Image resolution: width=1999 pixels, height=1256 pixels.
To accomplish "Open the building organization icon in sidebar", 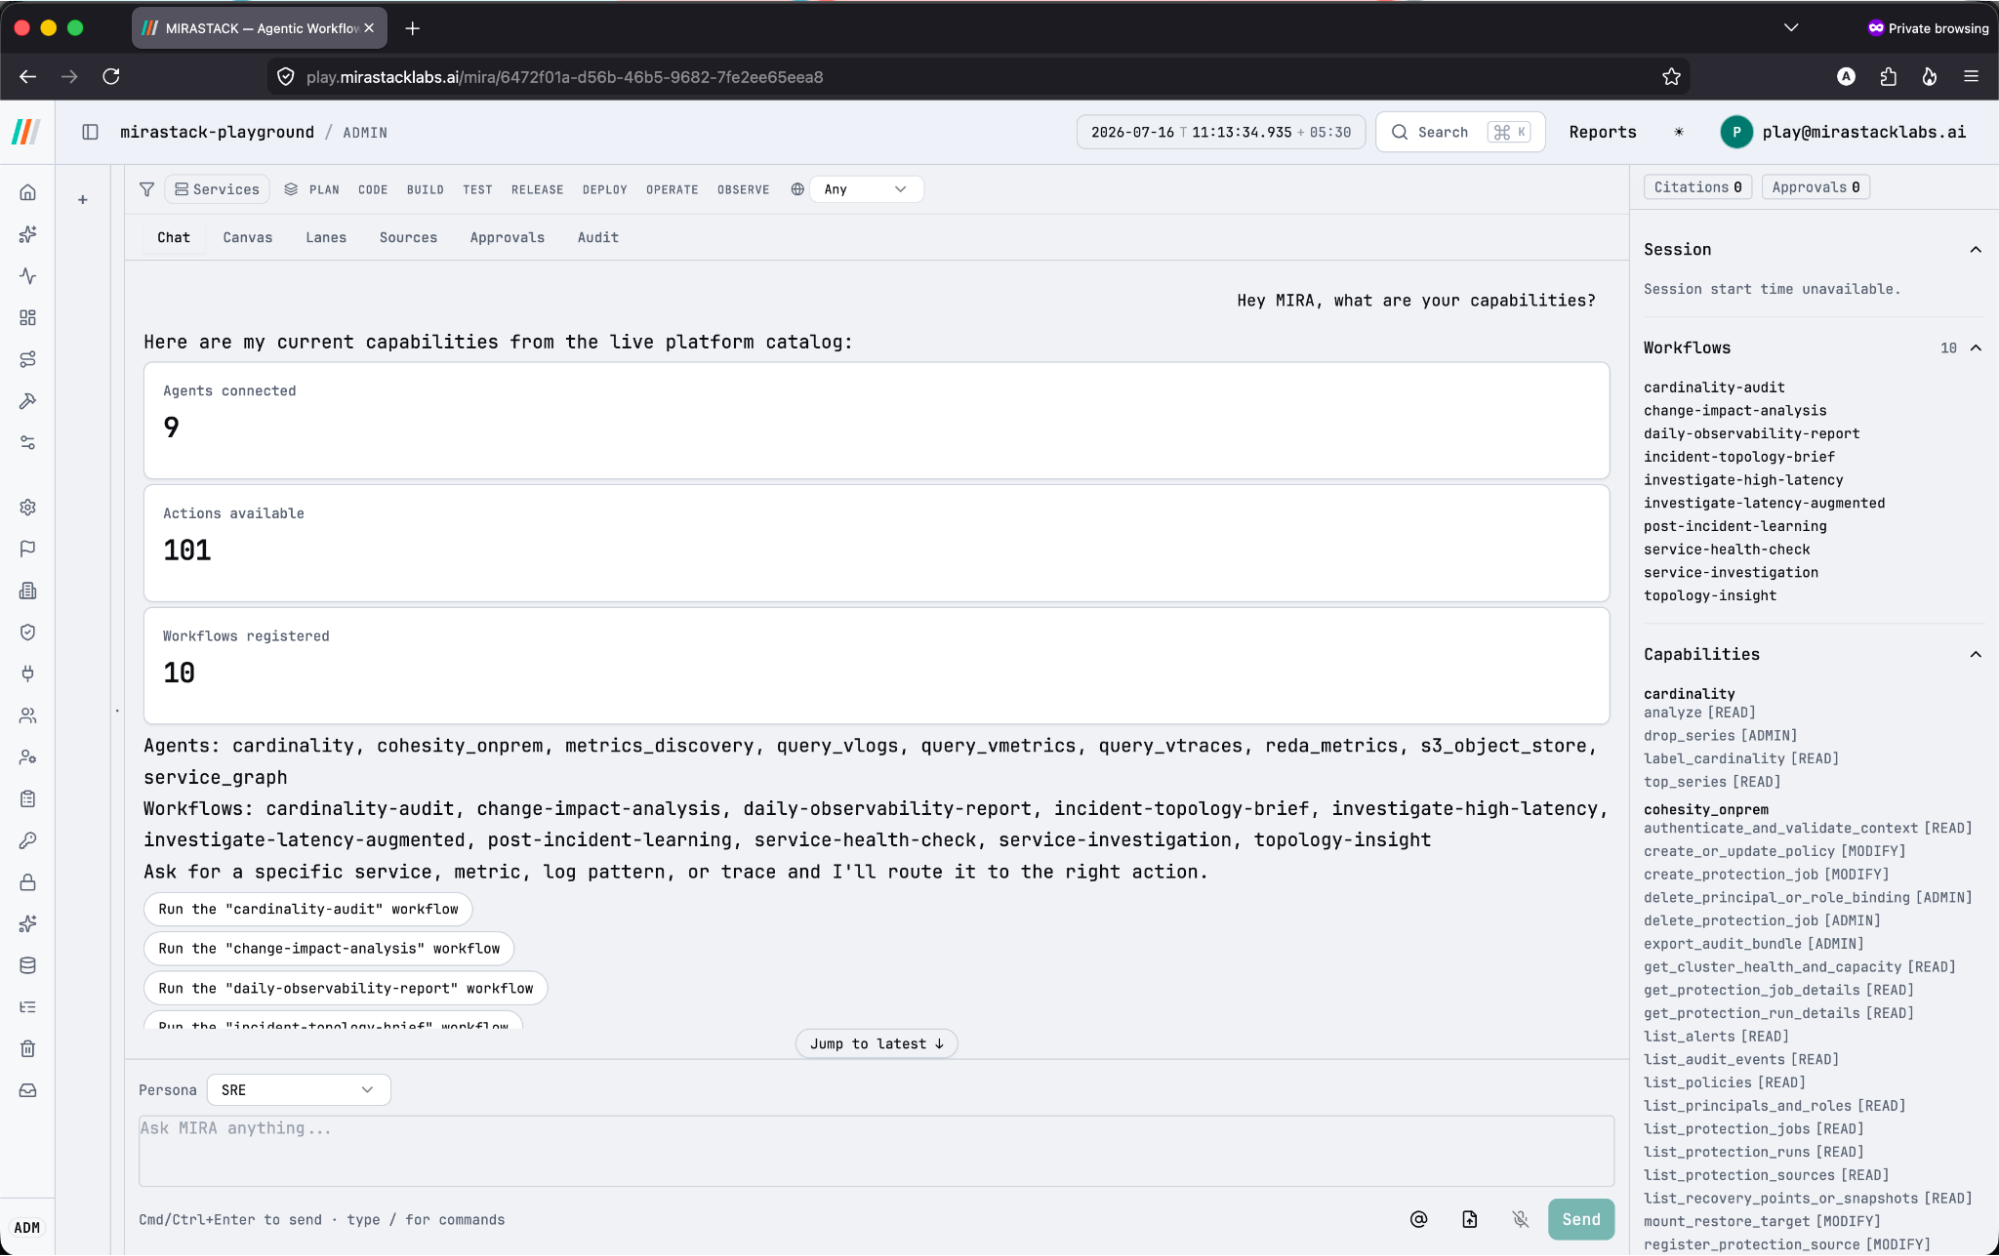I will (x=28, y=591).
